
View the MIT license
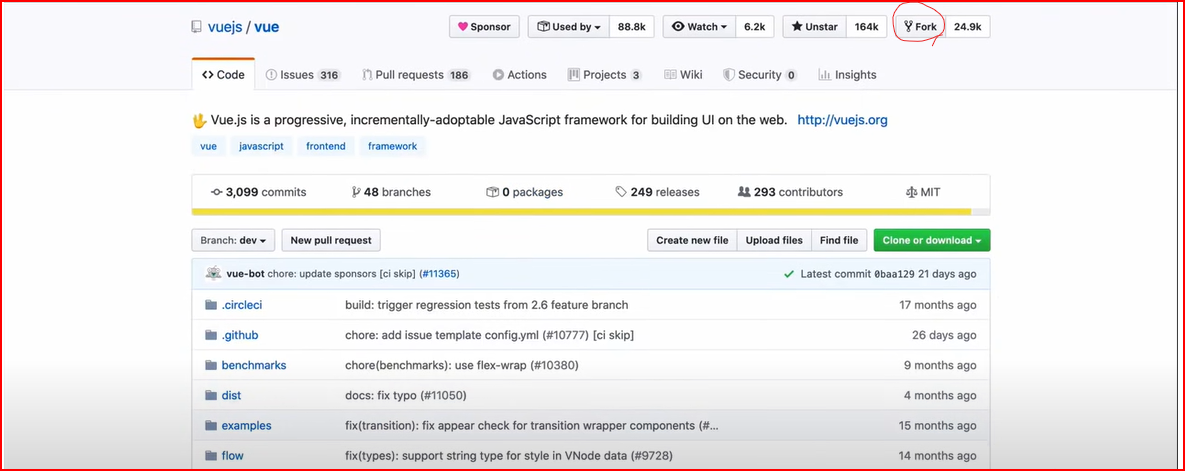[x=923, y=192]
